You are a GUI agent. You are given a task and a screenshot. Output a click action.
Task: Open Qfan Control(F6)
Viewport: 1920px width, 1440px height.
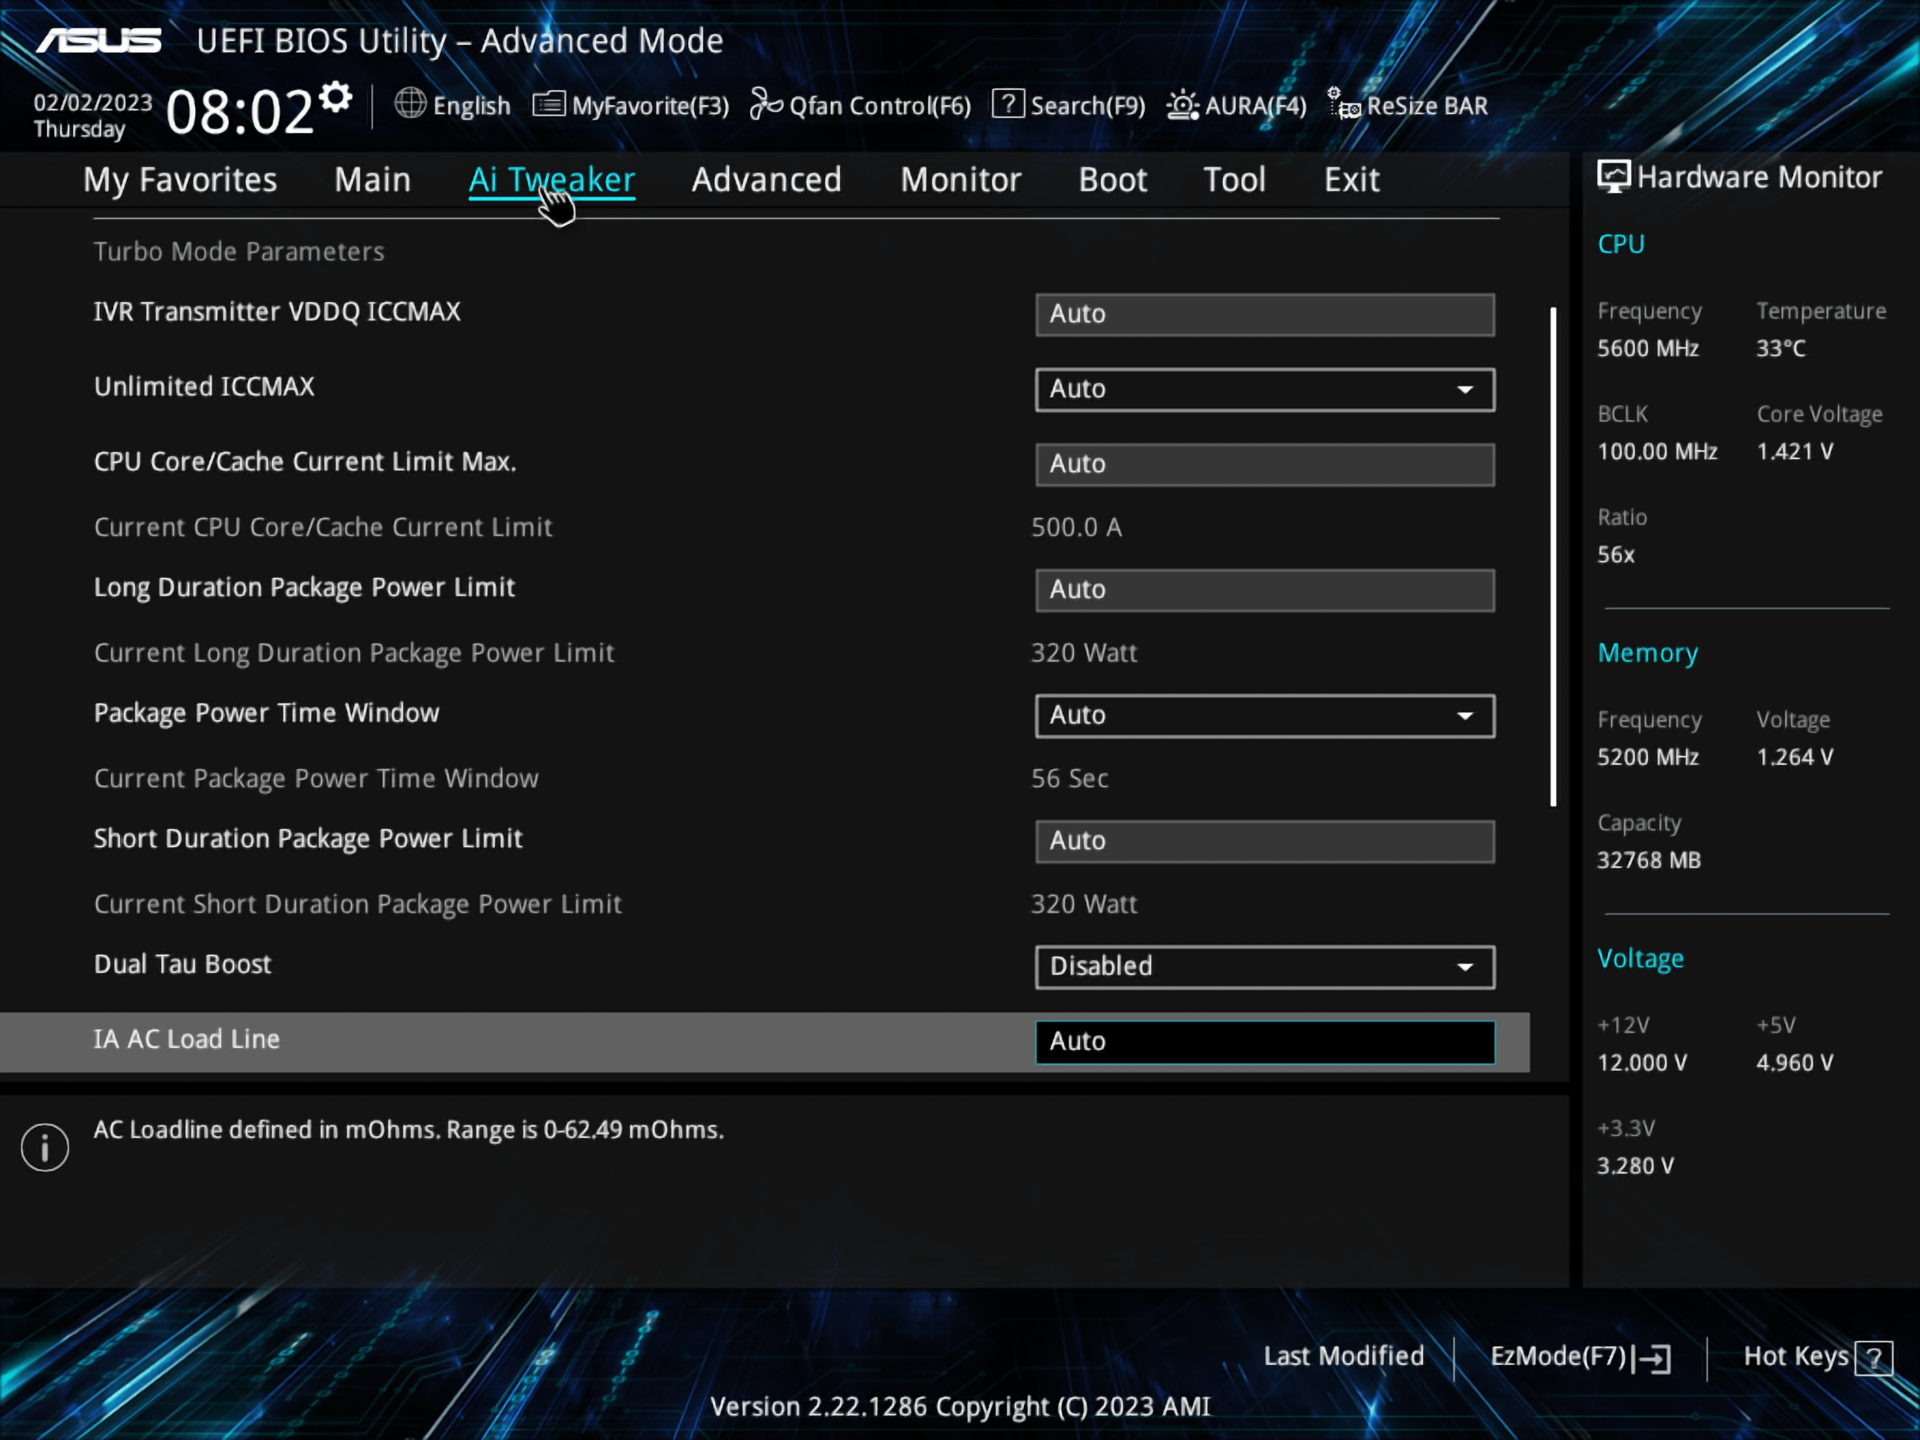tap(860, 105)
